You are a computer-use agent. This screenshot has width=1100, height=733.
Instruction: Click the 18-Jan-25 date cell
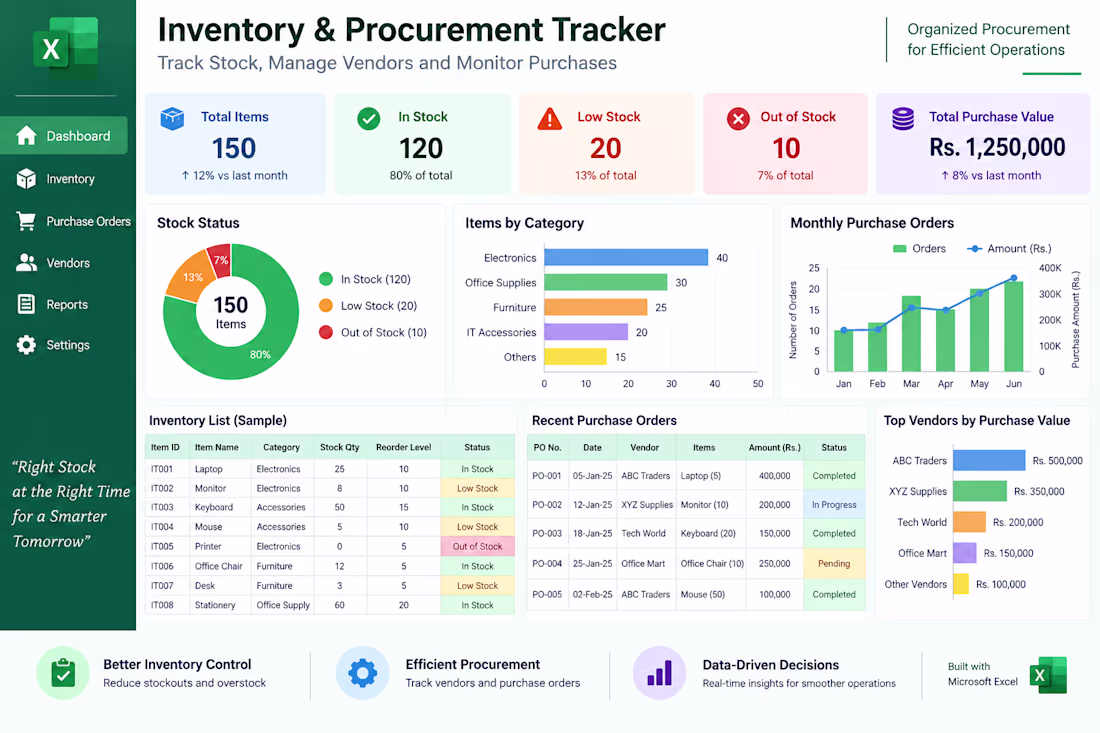[x=592, y=533]
